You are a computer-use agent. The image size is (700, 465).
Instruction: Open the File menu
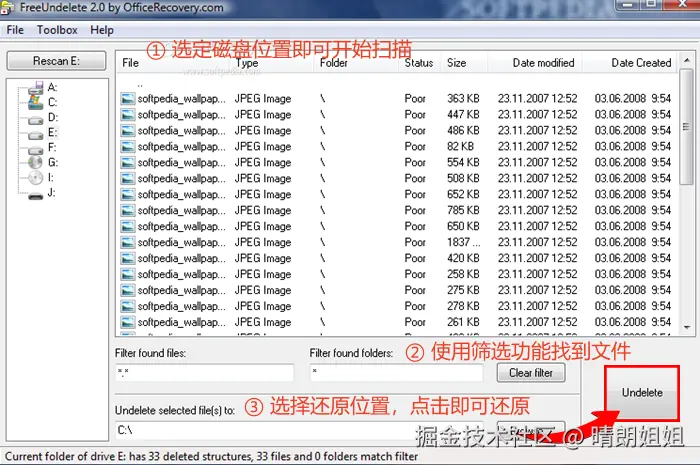click(x=15, y=30)
